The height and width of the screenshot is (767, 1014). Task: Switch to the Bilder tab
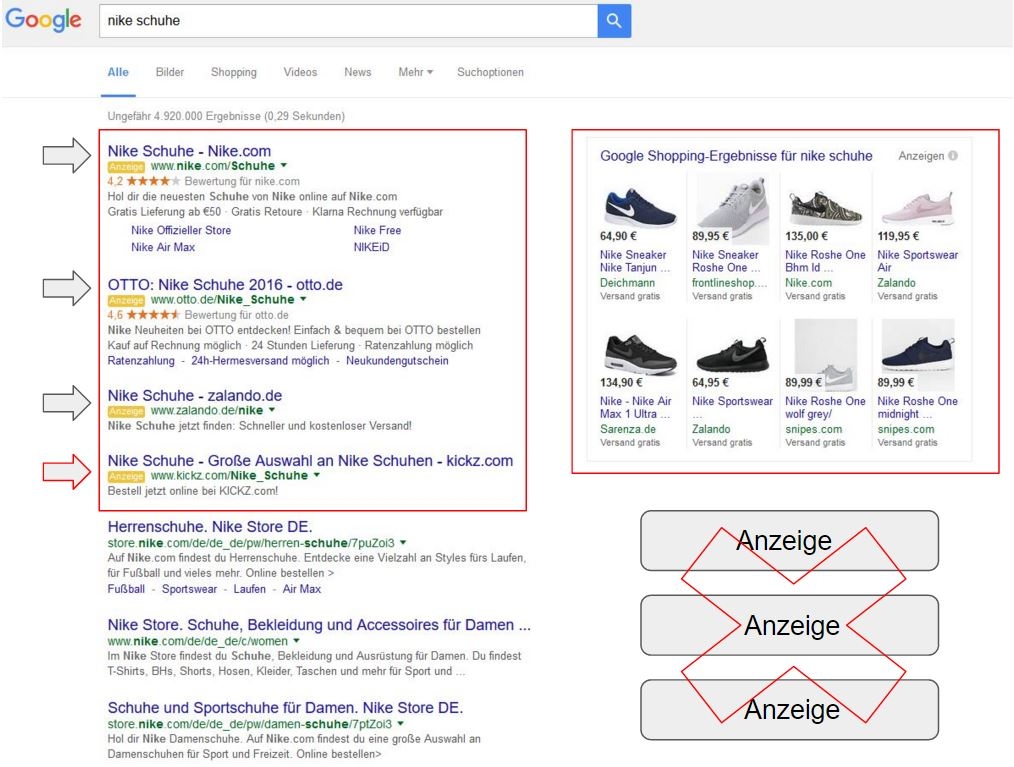pyautogui.click(x=169, y=72)
